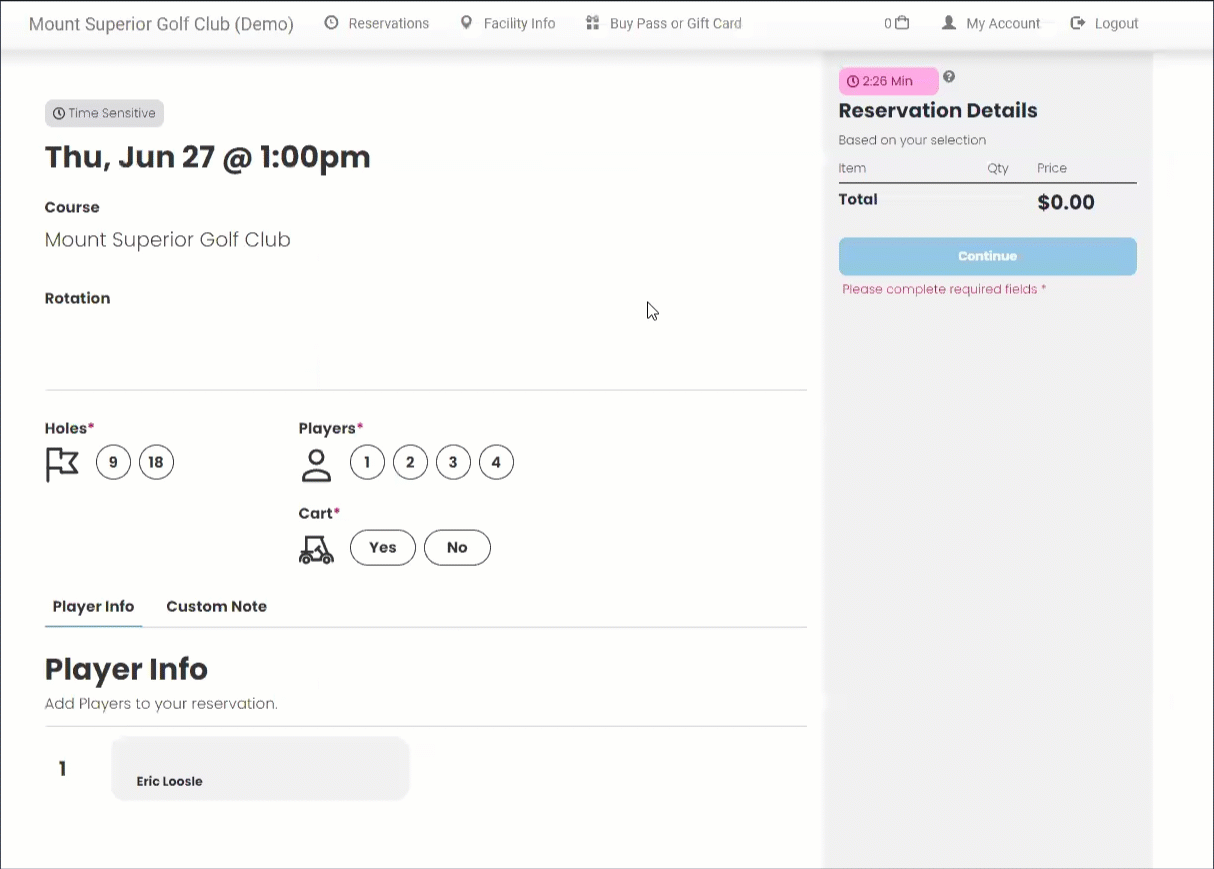This screenshot has height=869, width=1214.
Task: Switch to the Custom Note tab
Action: (216, 606)
